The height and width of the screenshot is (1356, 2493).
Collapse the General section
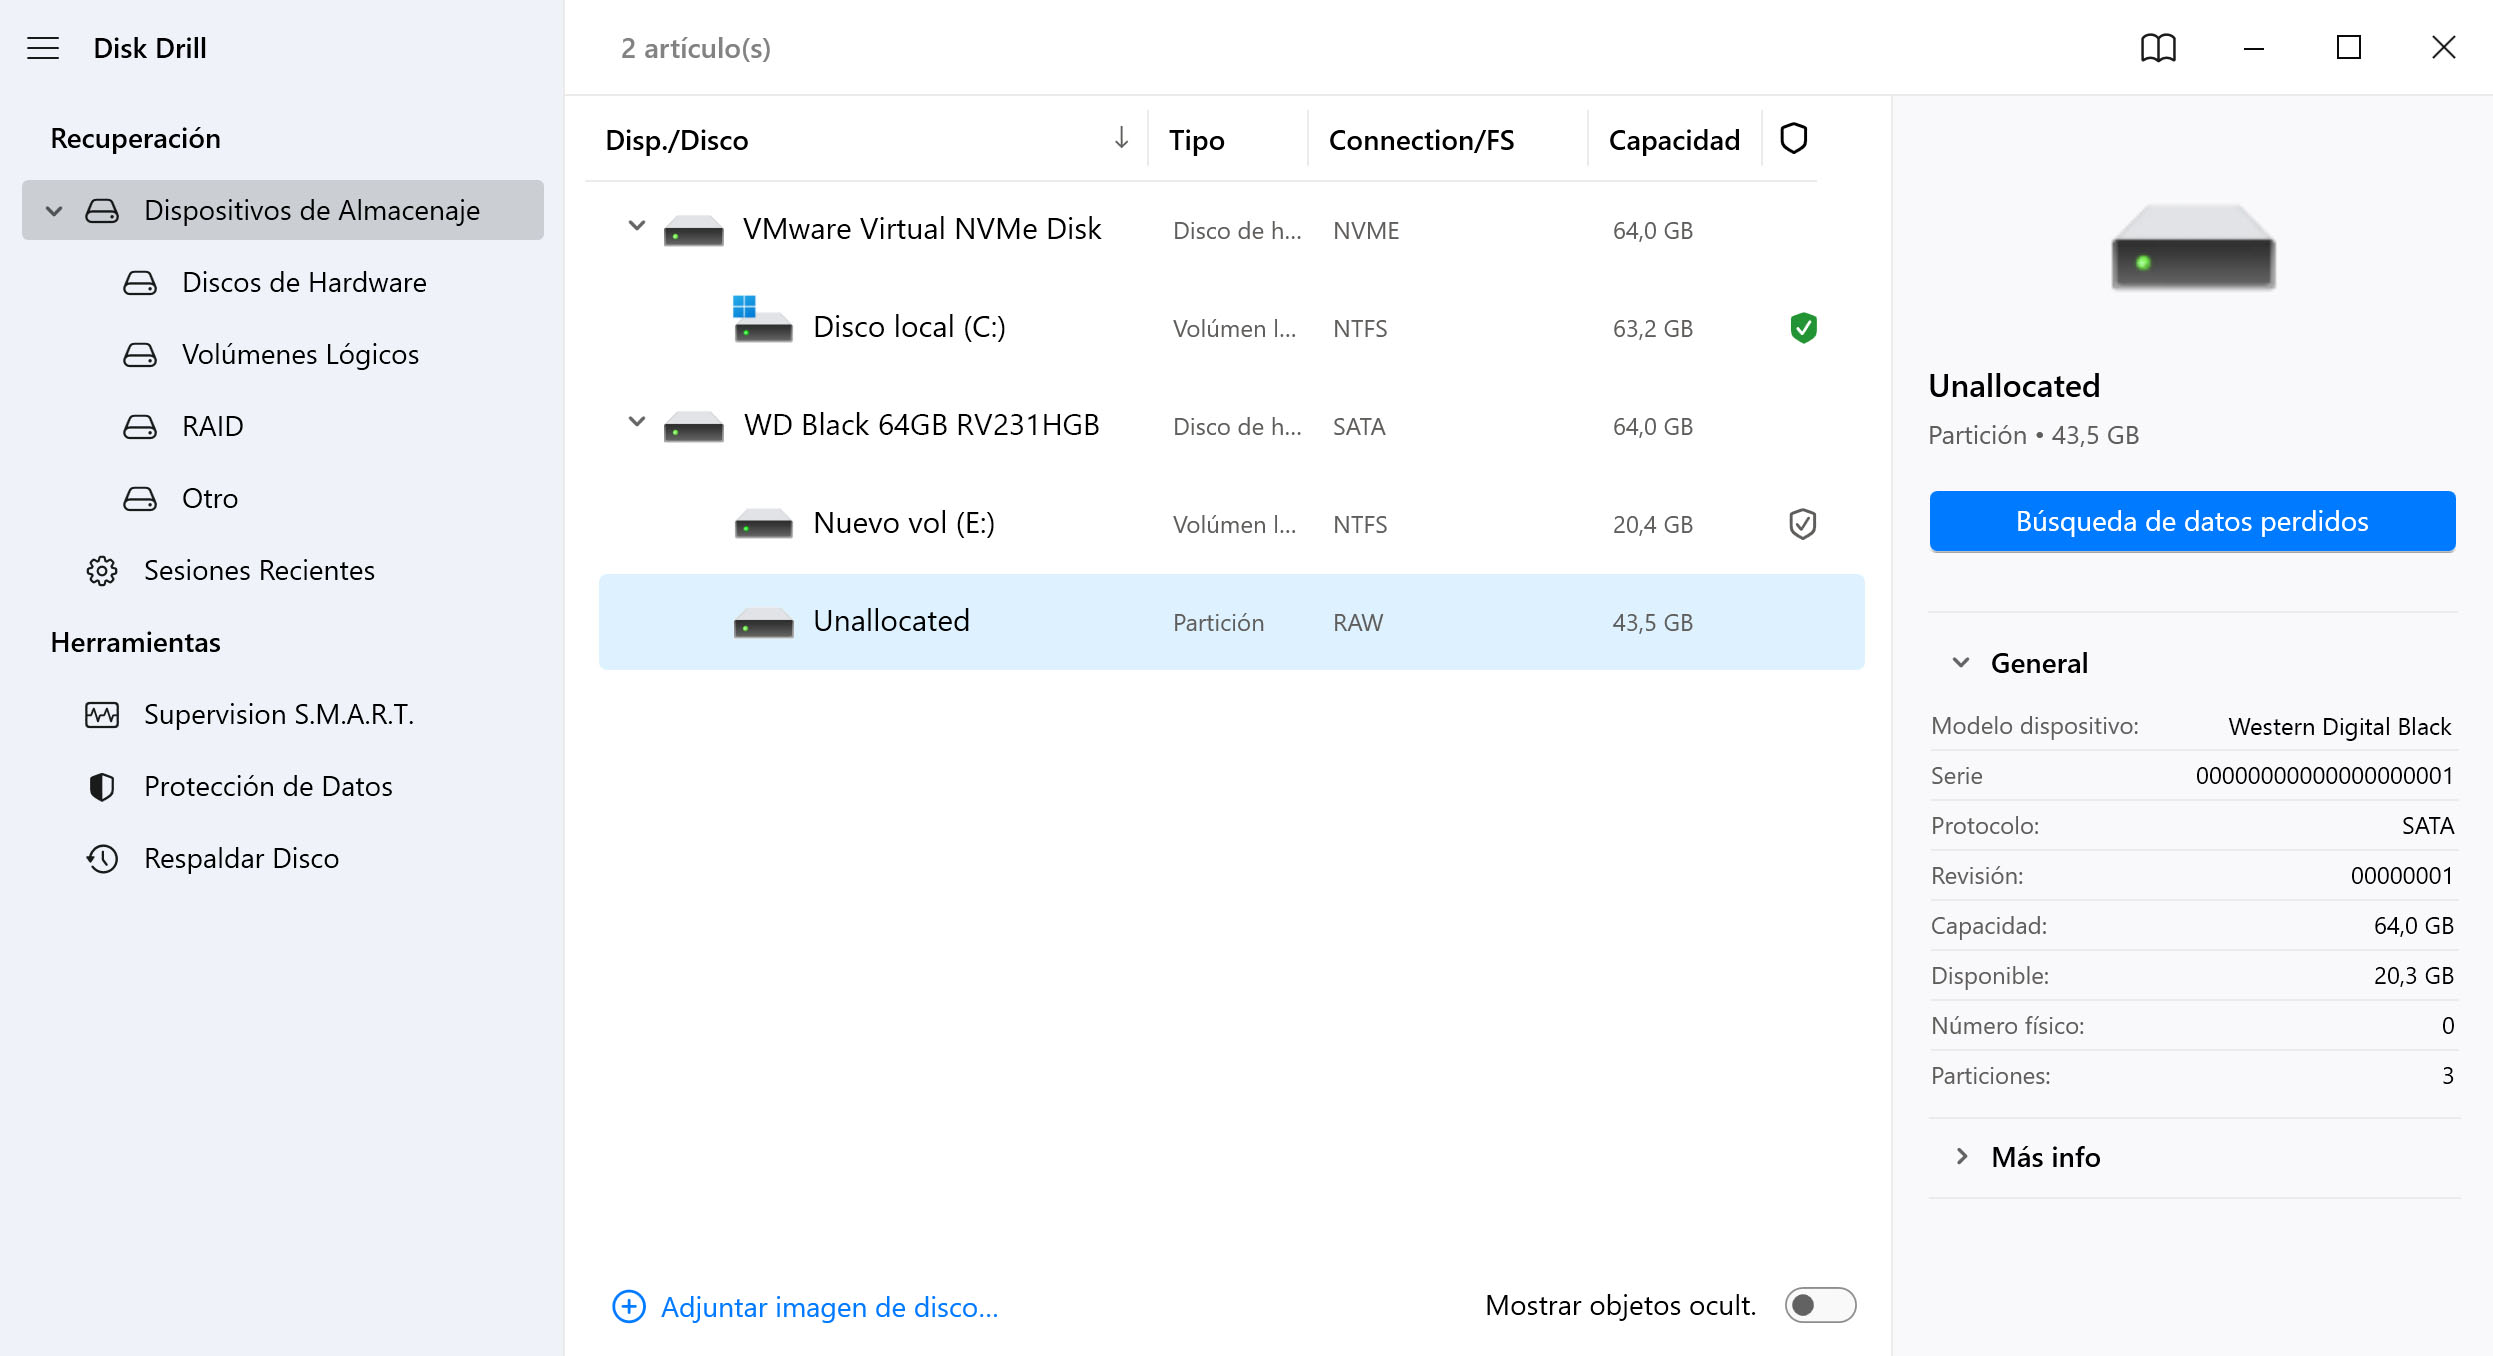pyautogui.click(x=1961, y=662)
